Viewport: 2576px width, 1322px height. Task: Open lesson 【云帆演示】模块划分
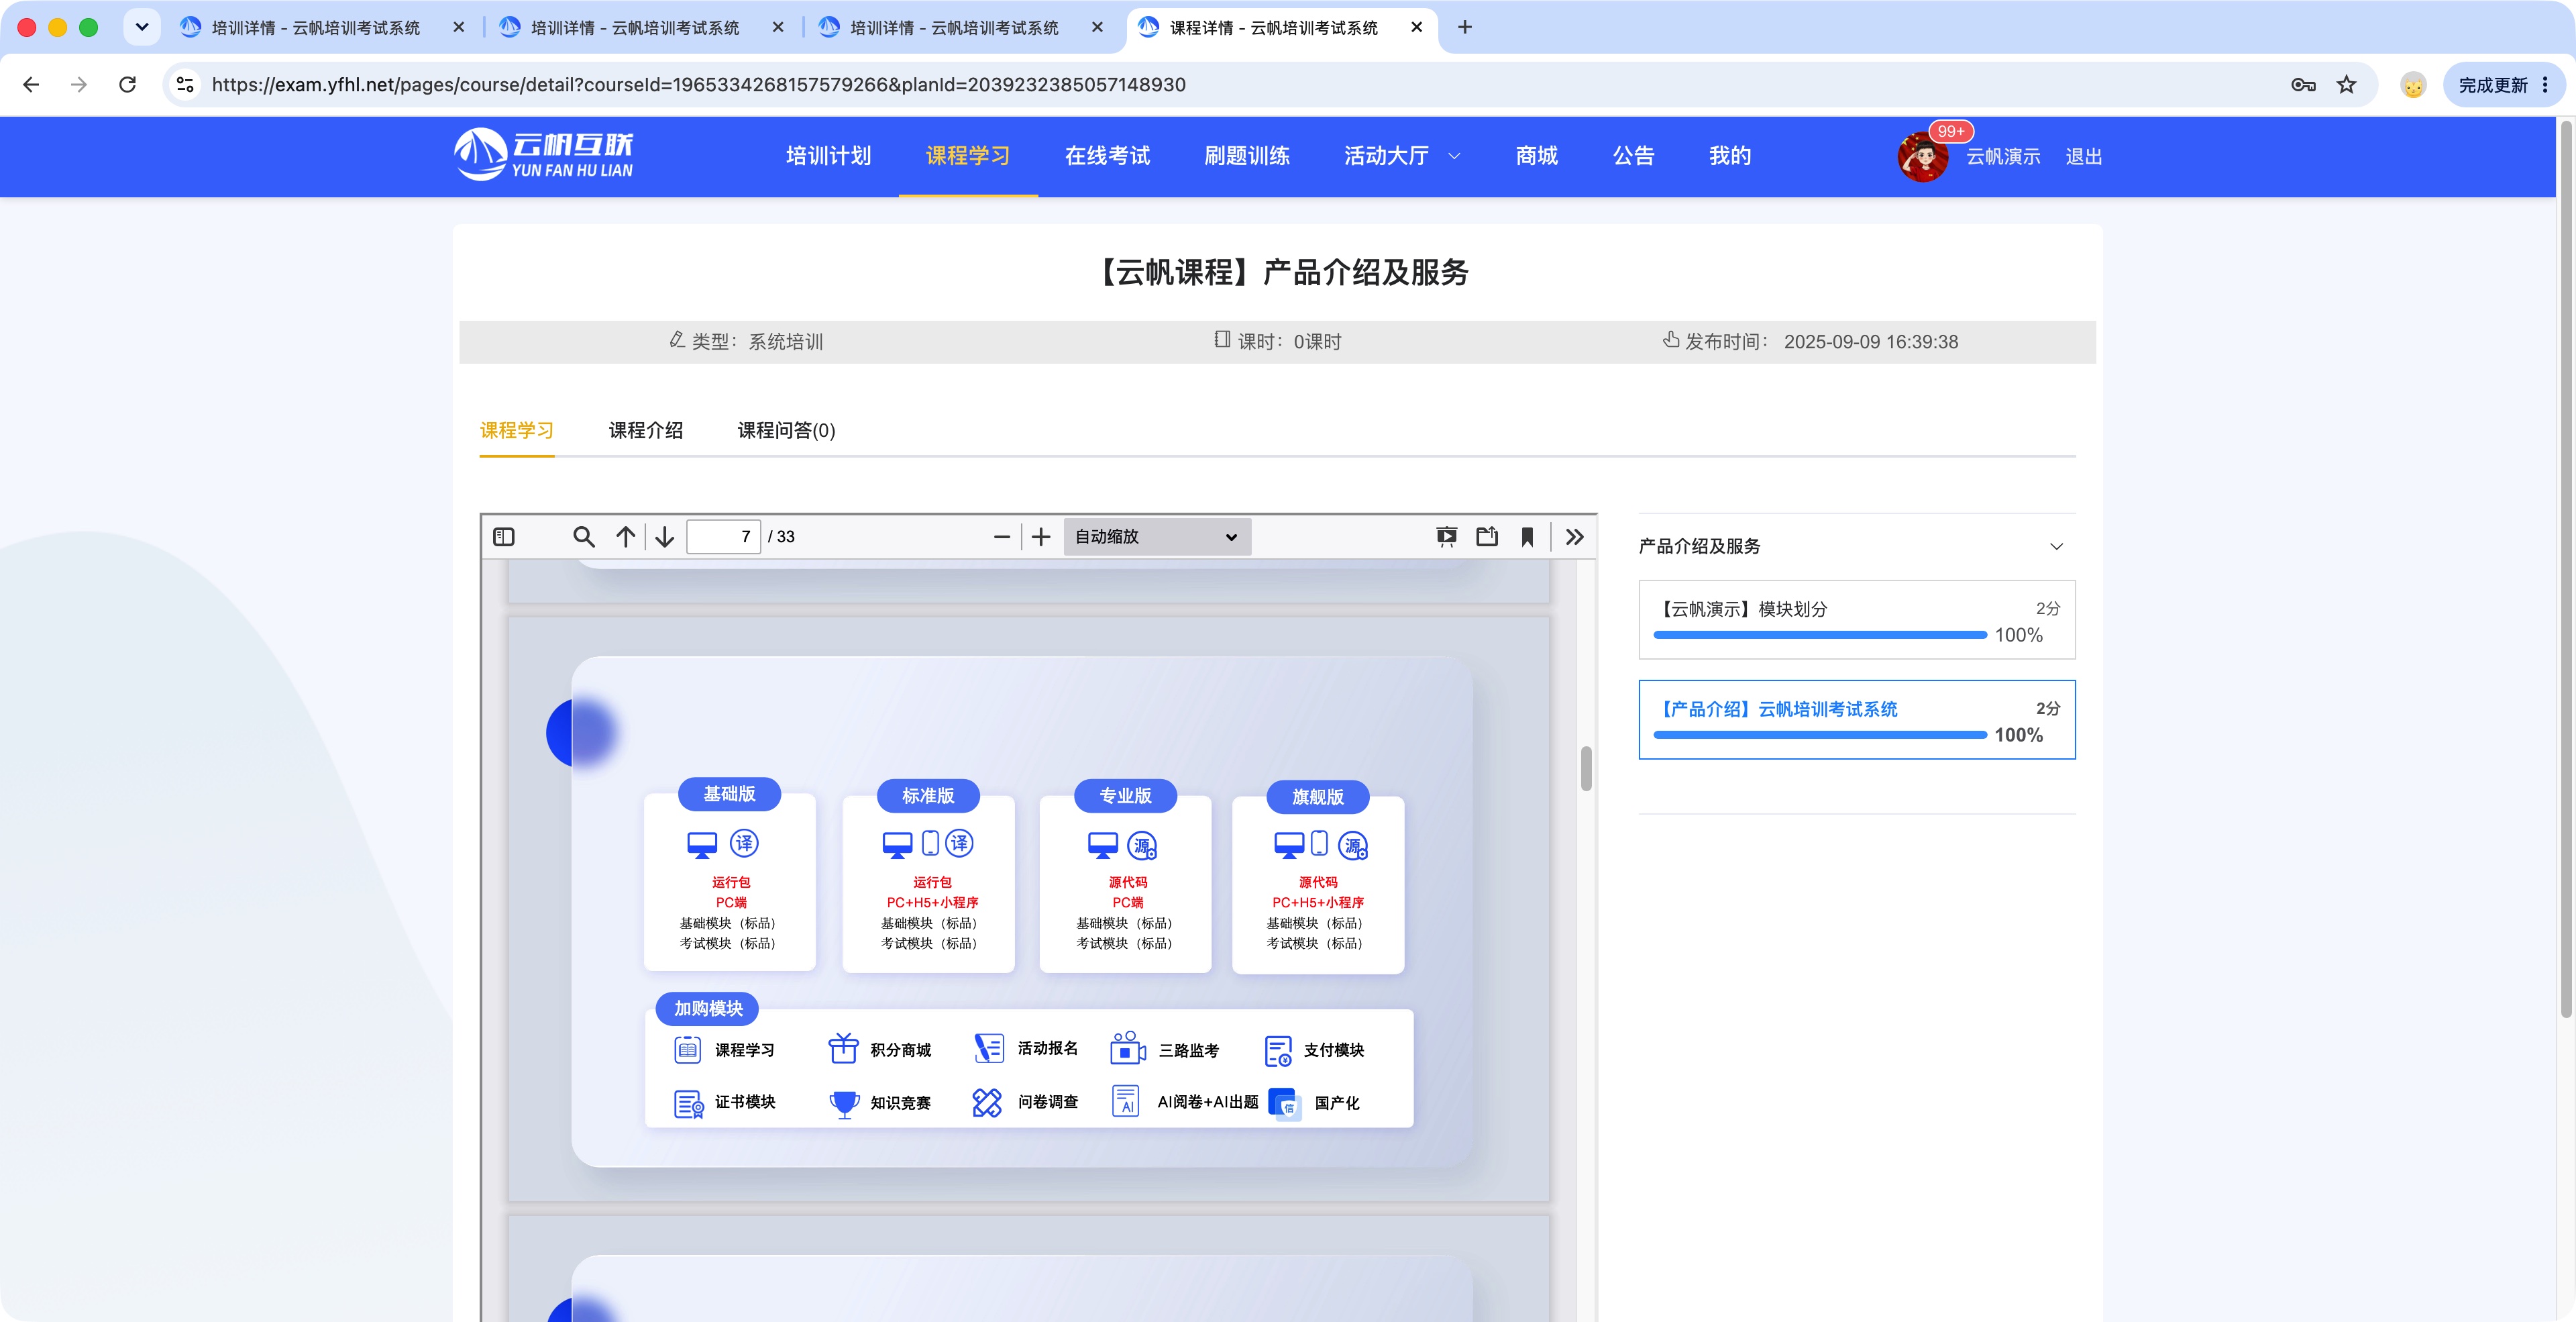click(1857, 620)
